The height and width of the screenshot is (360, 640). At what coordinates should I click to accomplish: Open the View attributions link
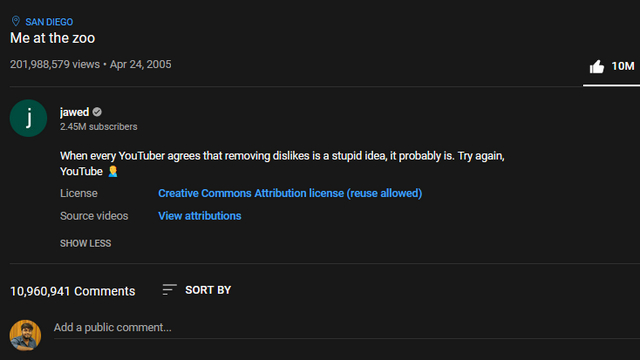200,216
